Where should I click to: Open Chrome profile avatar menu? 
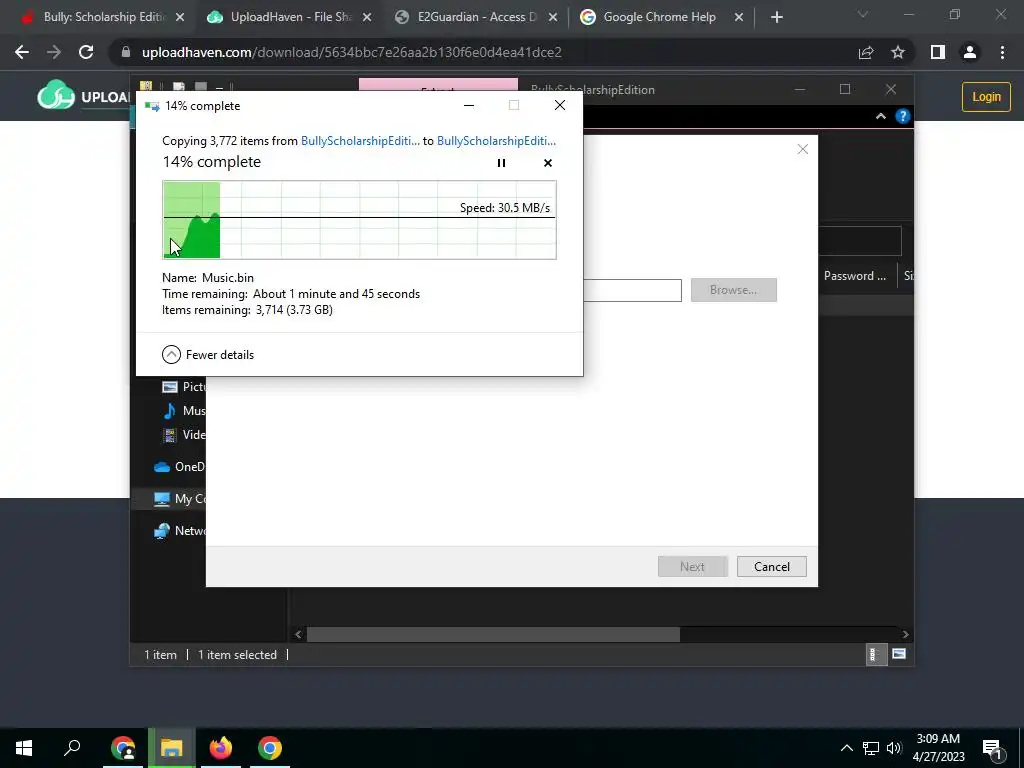click(x=970, y=52)
